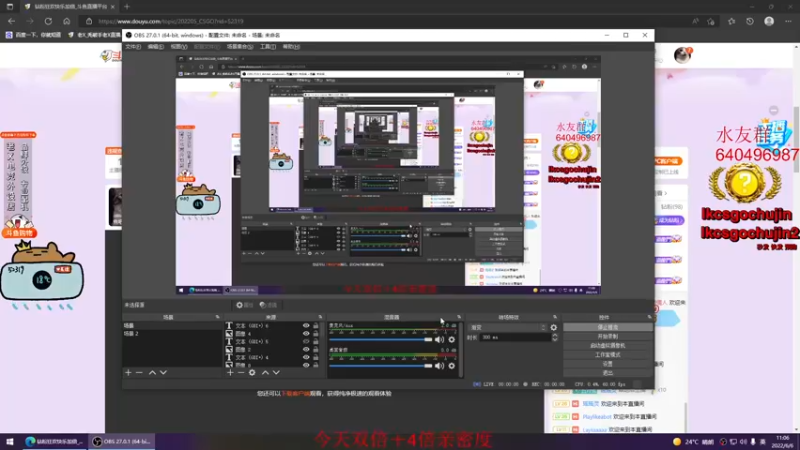Refresh the Edge browser page
The width and height of the screenshot is (800, 450).
48,21
